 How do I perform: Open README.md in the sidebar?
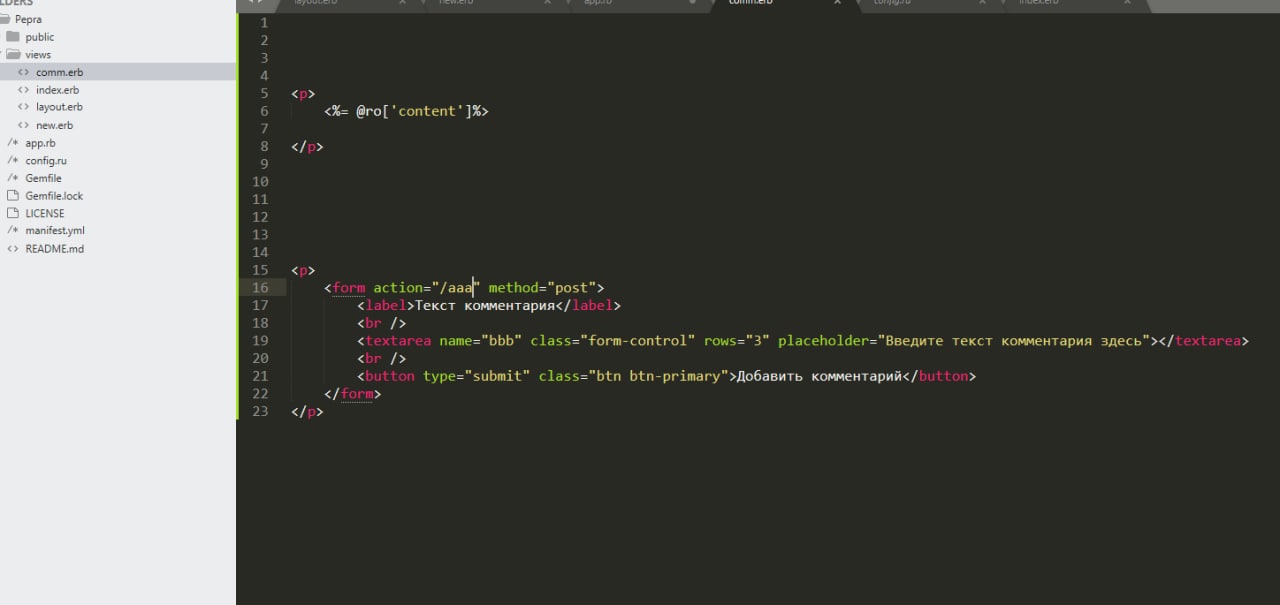click(54, 249)
